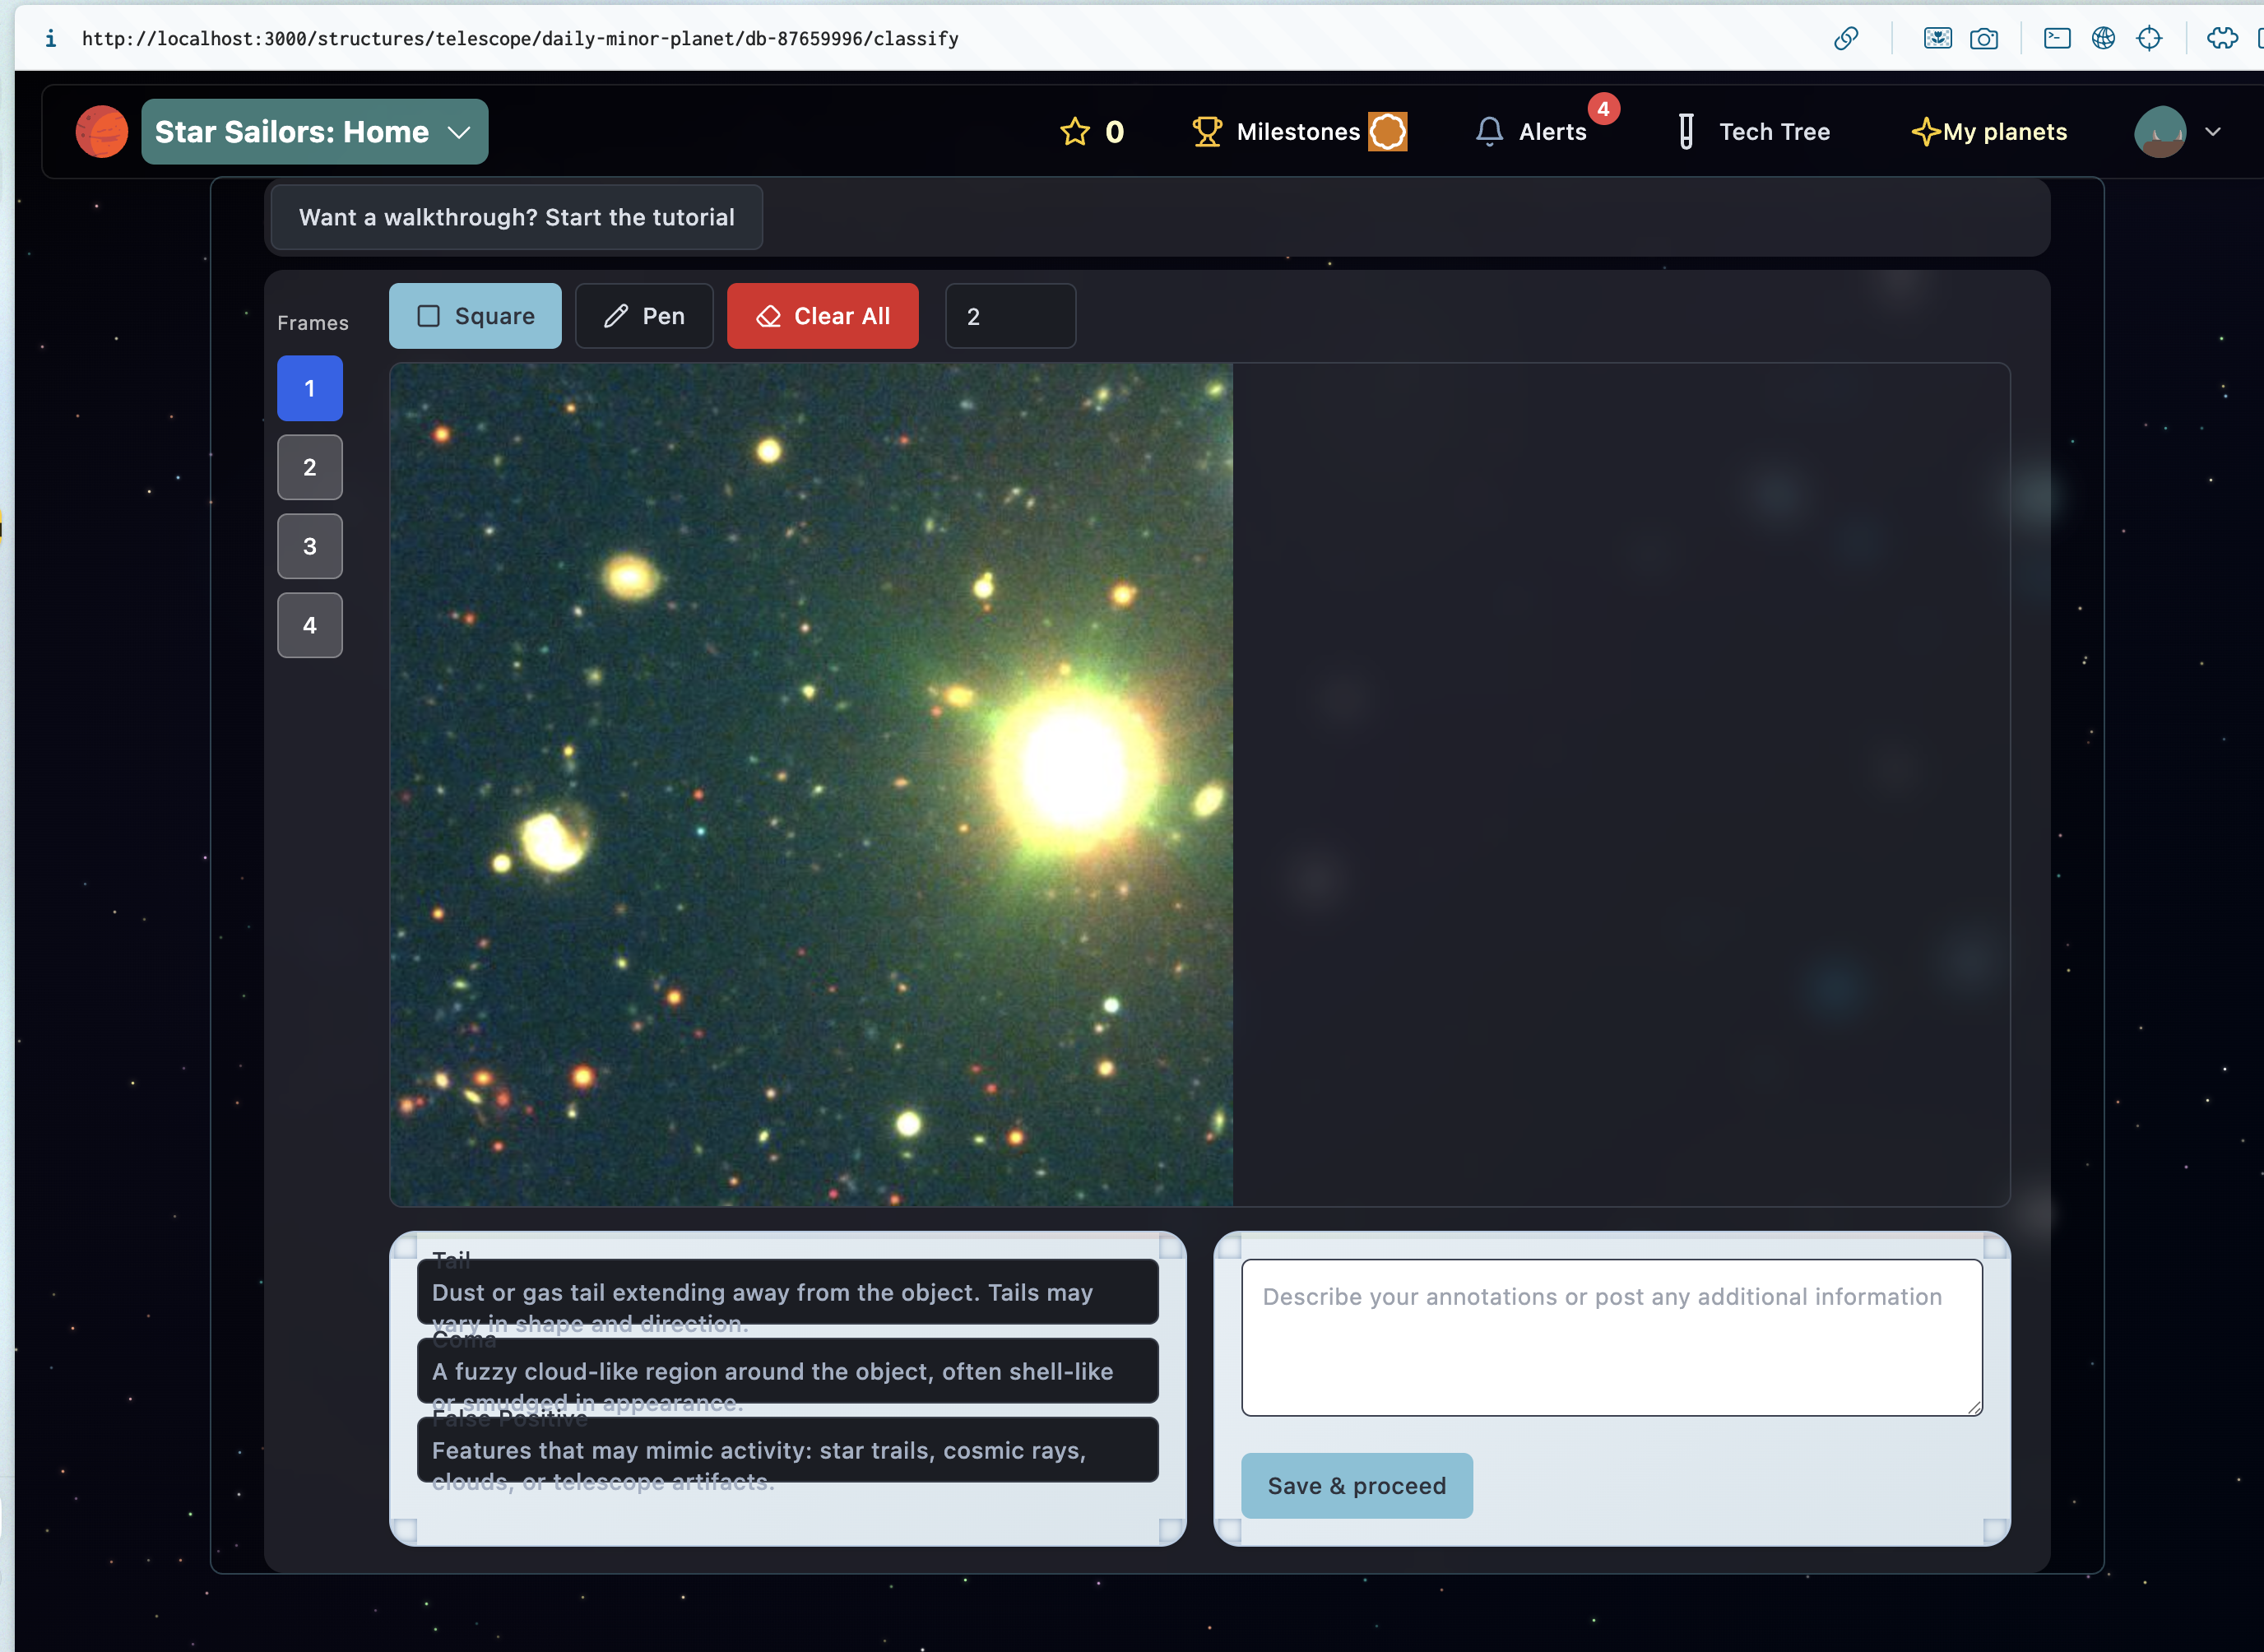Viewport: 2264px width, 1652px height.
Task: Focus the annotation description text area
Action: click(x=1611, y=1337)
